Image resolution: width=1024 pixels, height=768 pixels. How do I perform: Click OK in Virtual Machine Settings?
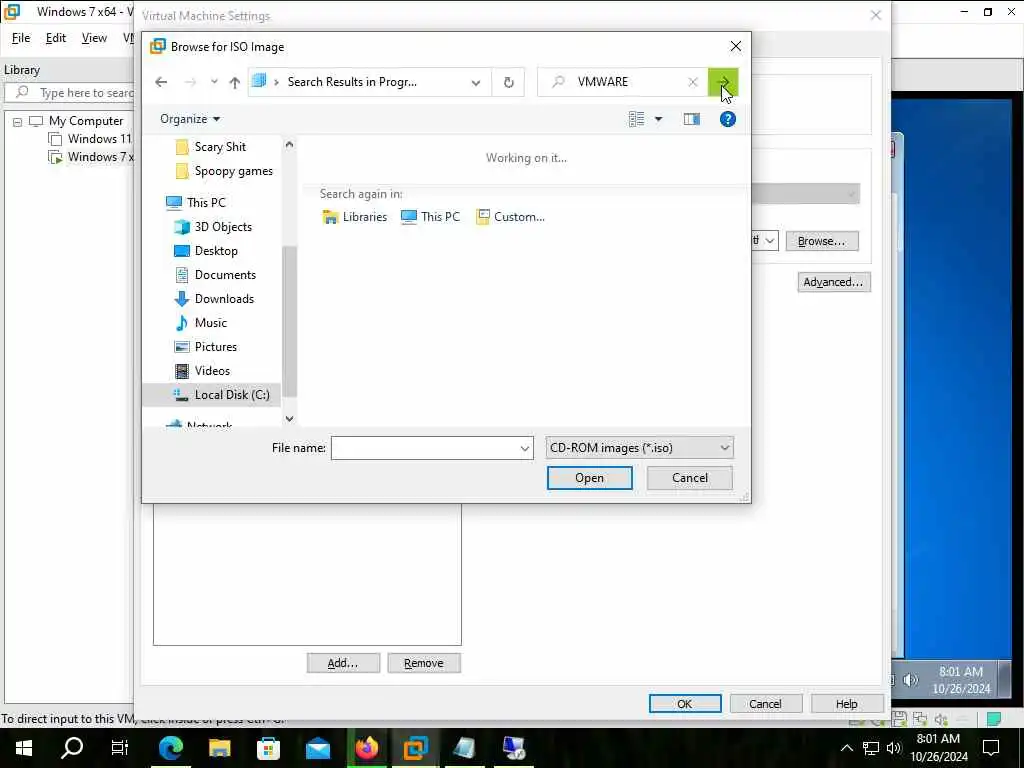click(x=684, y=703)
